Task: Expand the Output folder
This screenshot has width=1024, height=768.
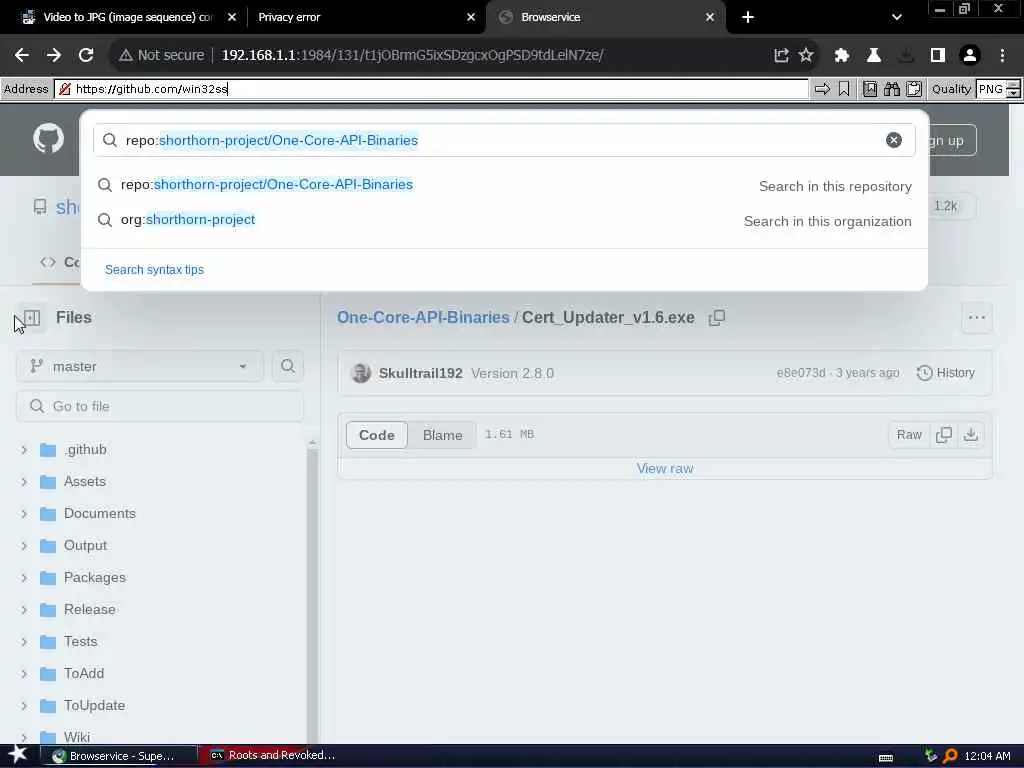Action: (x=24, y=545)
